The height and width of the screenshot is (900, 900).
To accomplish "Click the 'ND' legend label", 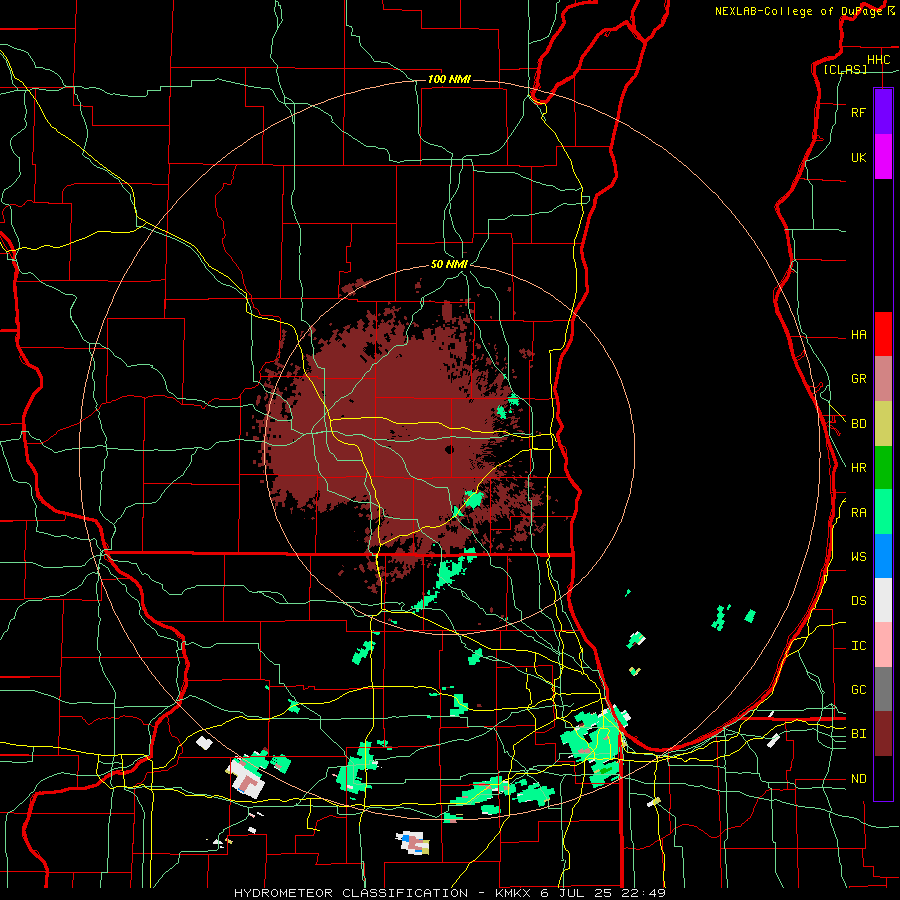I will pos(858,779).
